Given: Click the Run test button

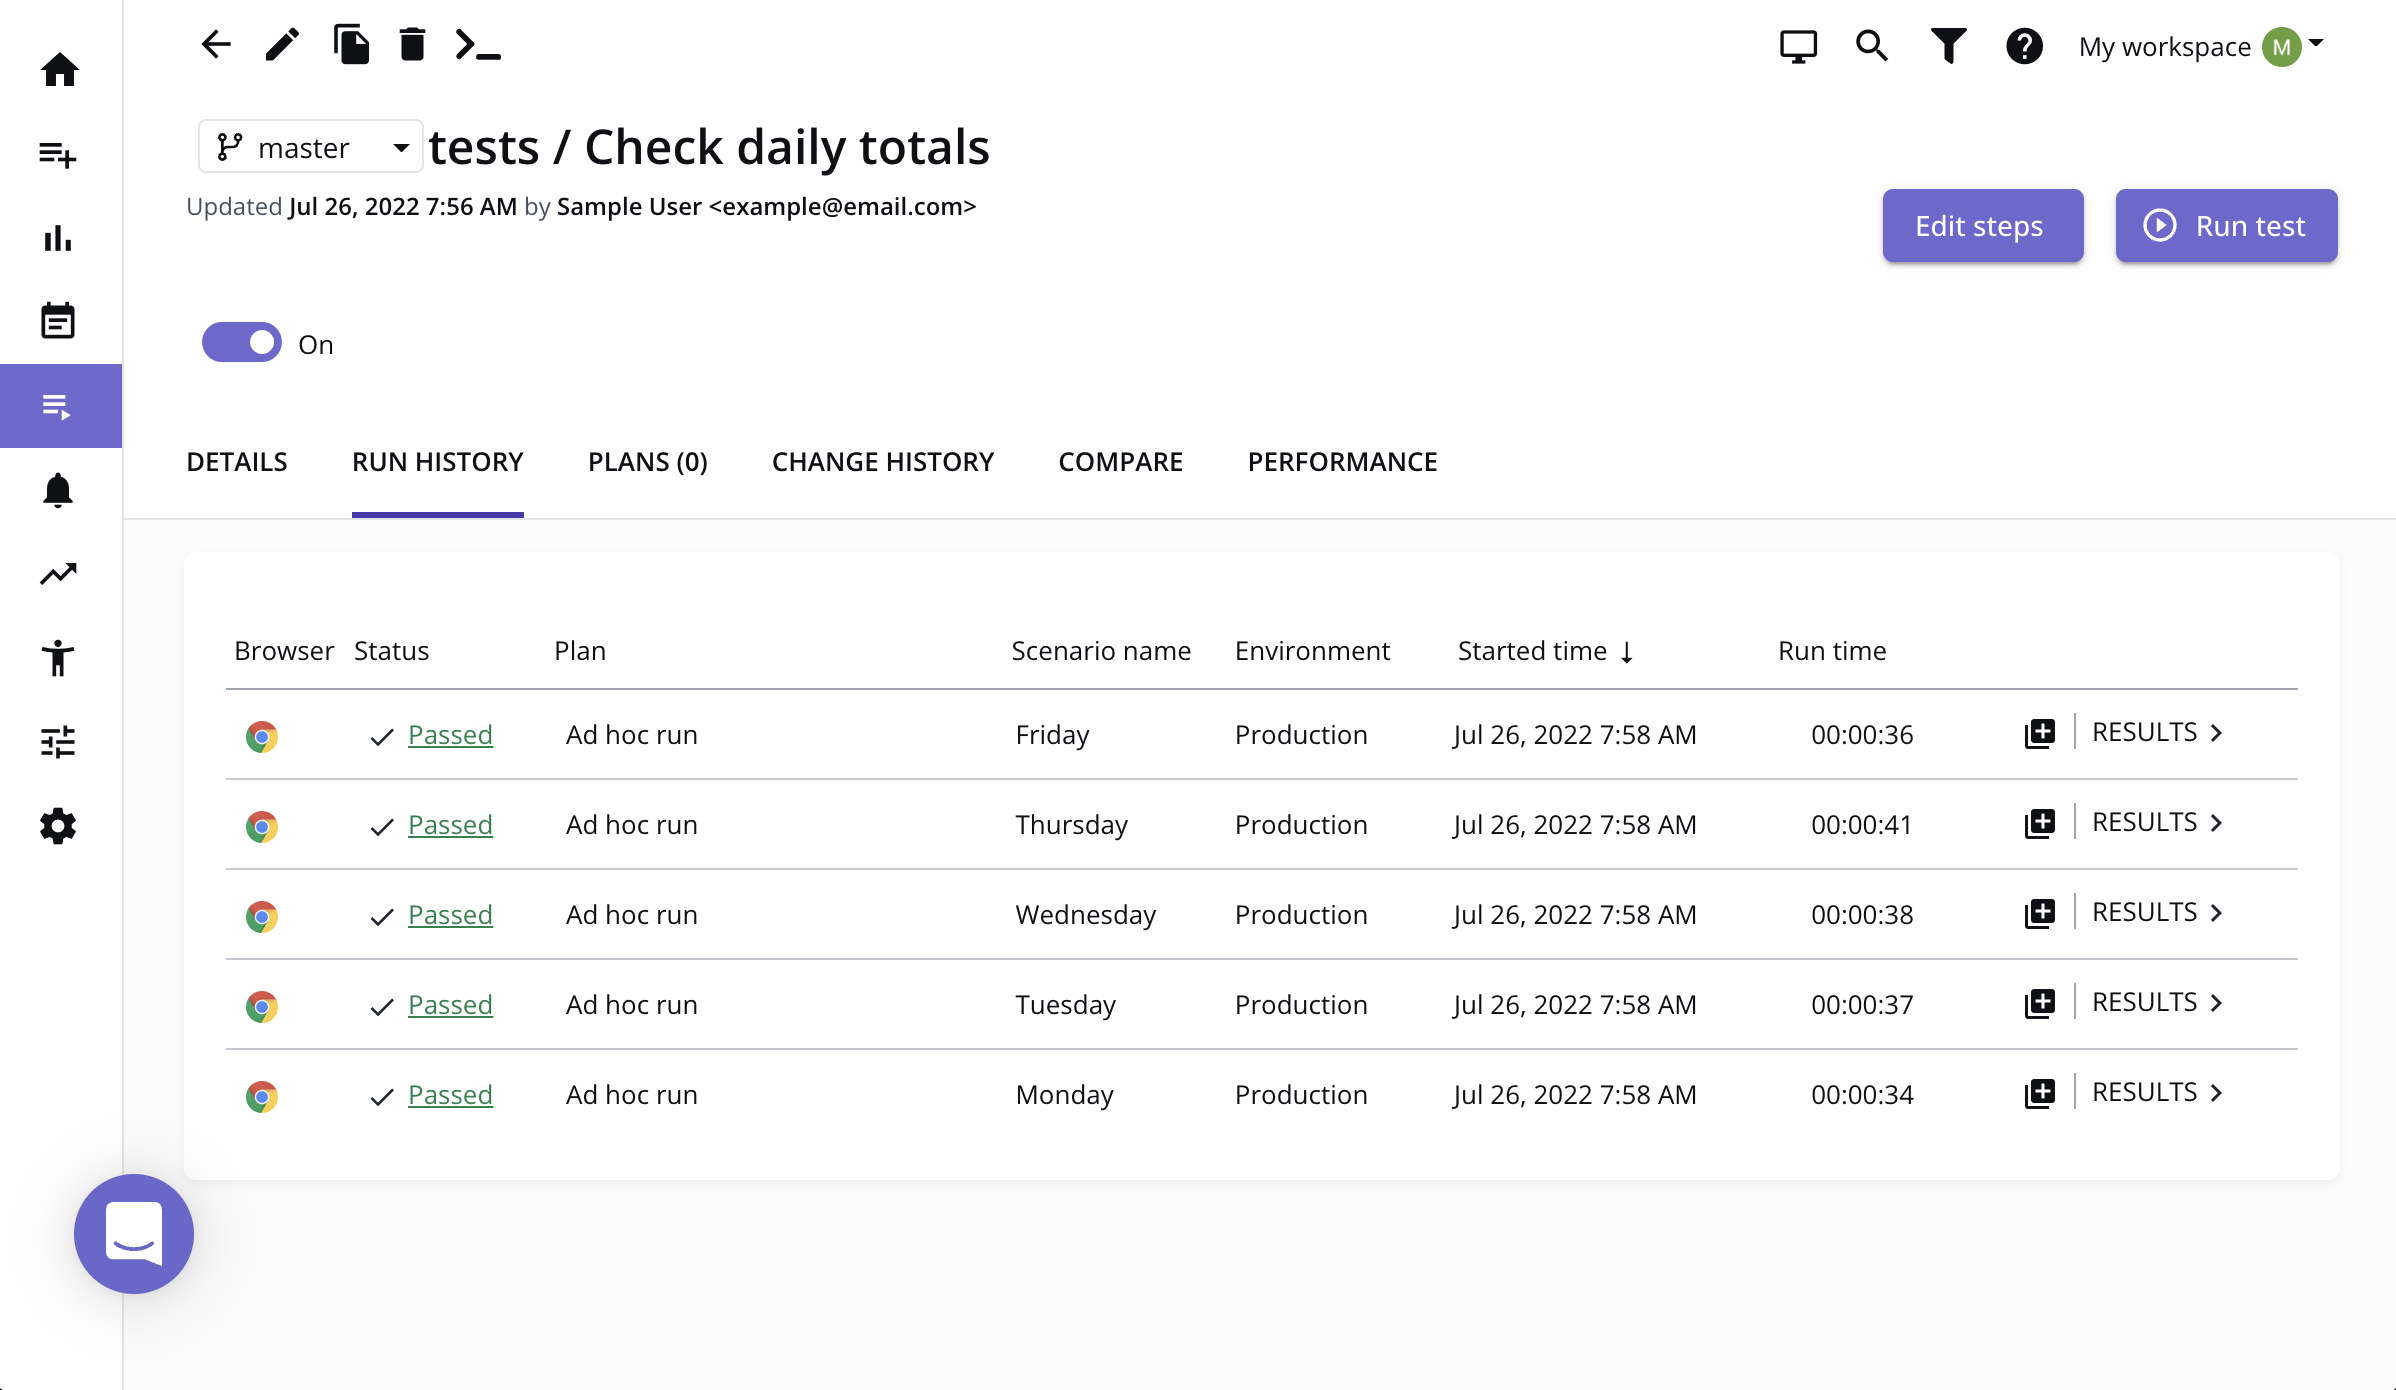Looking at the screenshot, I should click(2226, 226).
